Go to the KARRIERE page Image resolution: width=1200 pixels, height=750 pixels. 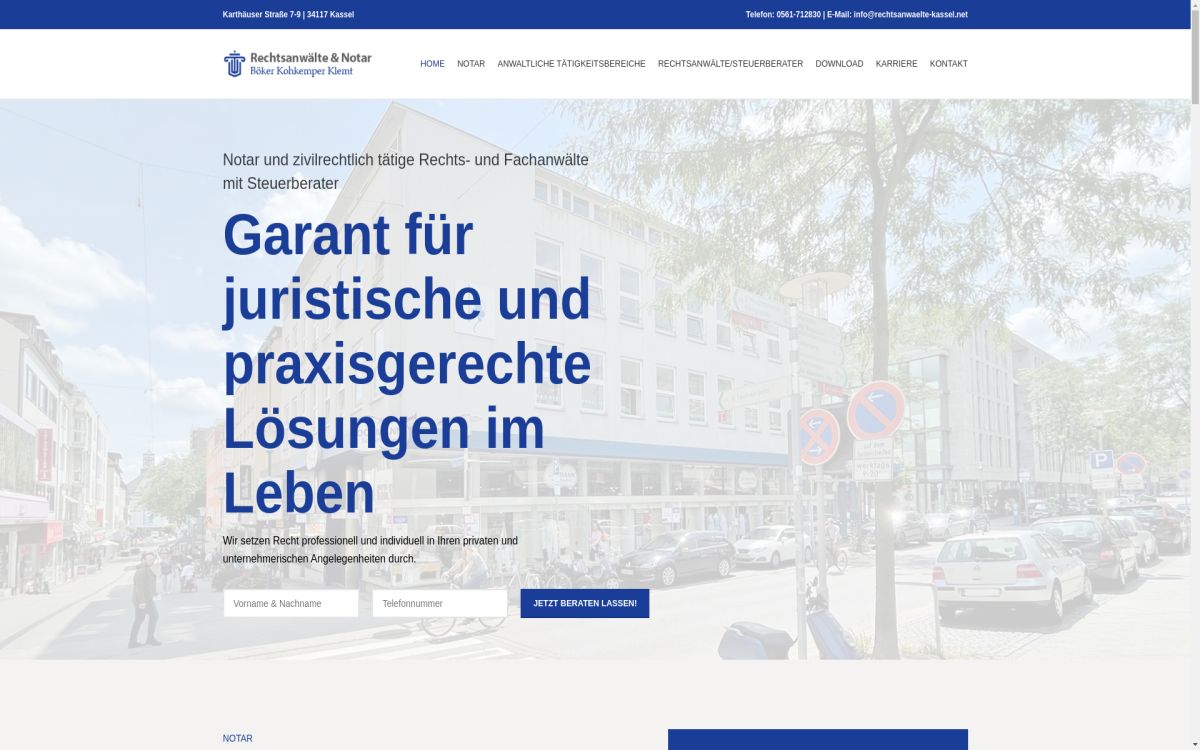pyautogui.click(x=896, y=63)
